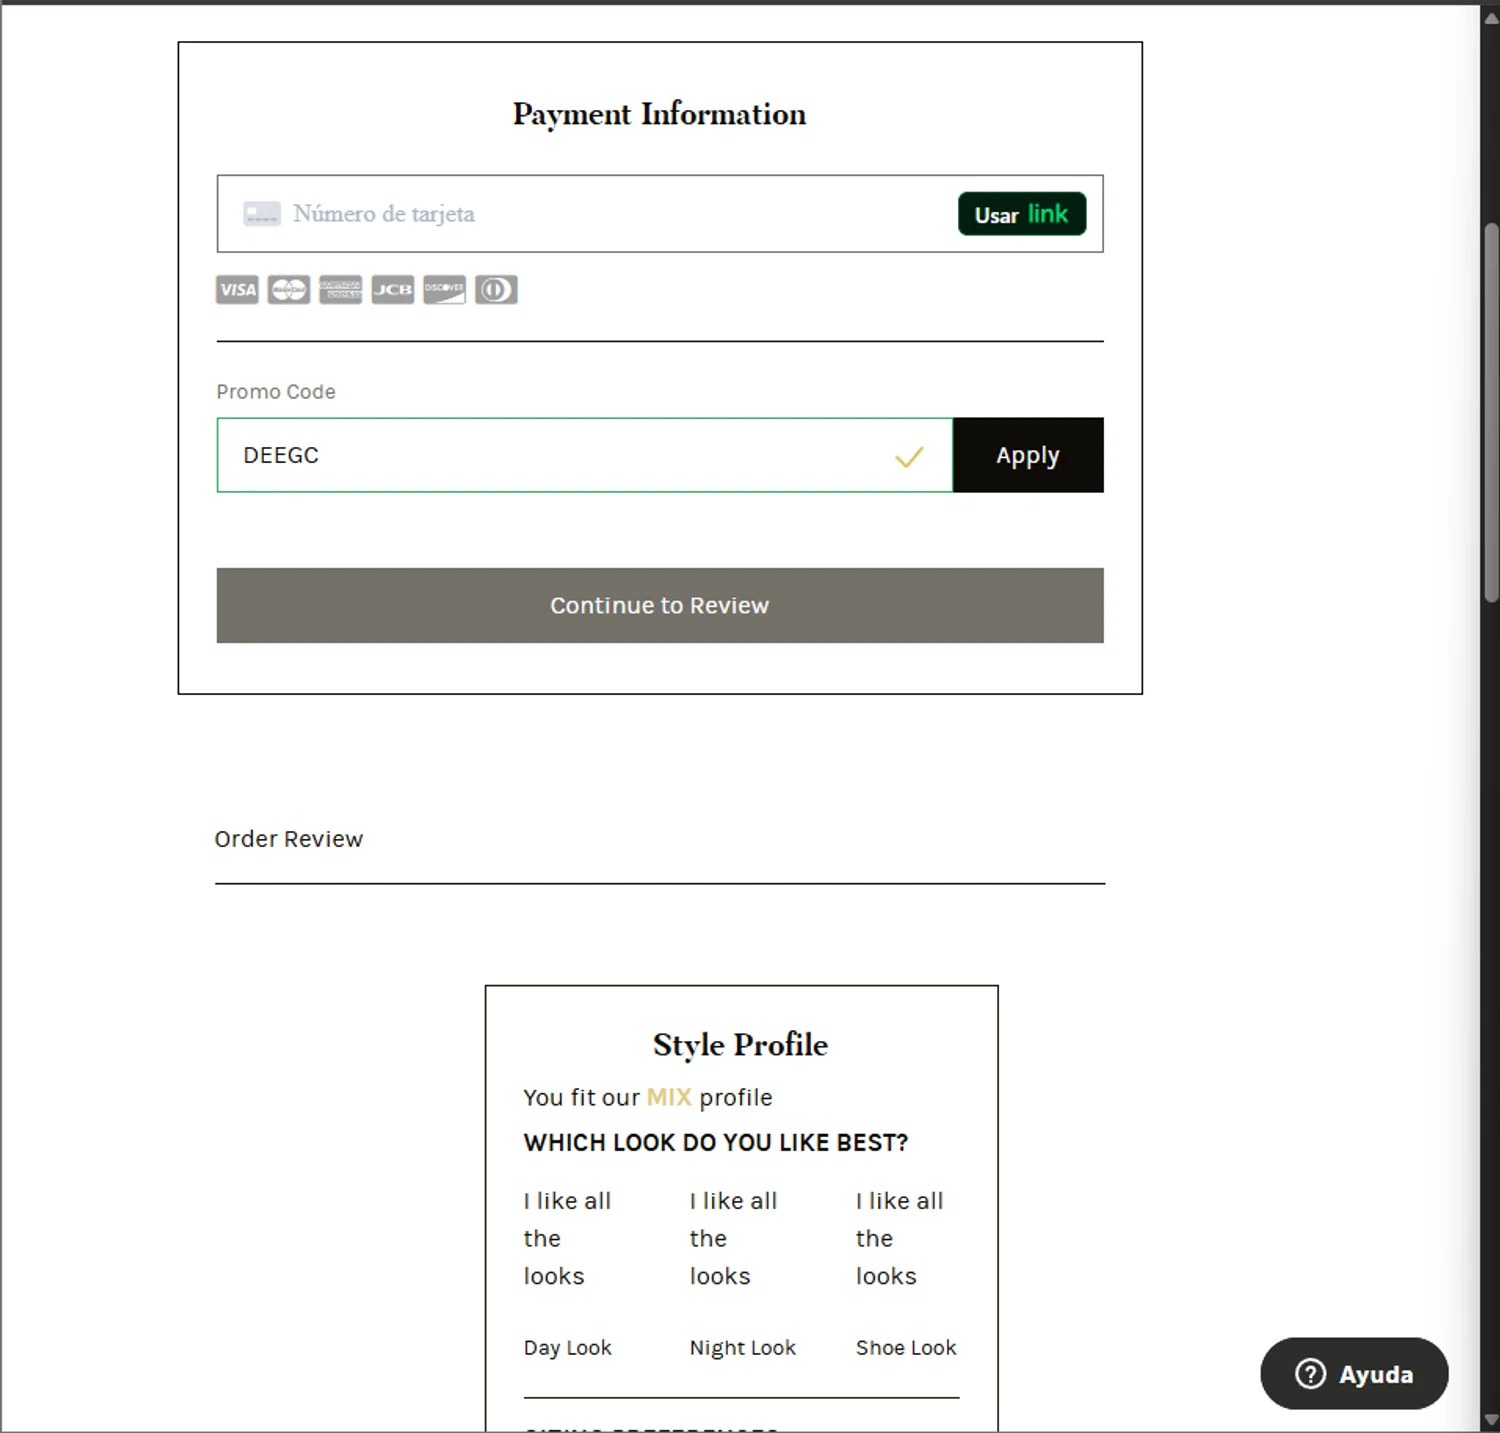Screen dimensions: 1500x1433
Task: Click the question mark help icon
Action: click(1310, 1374)
